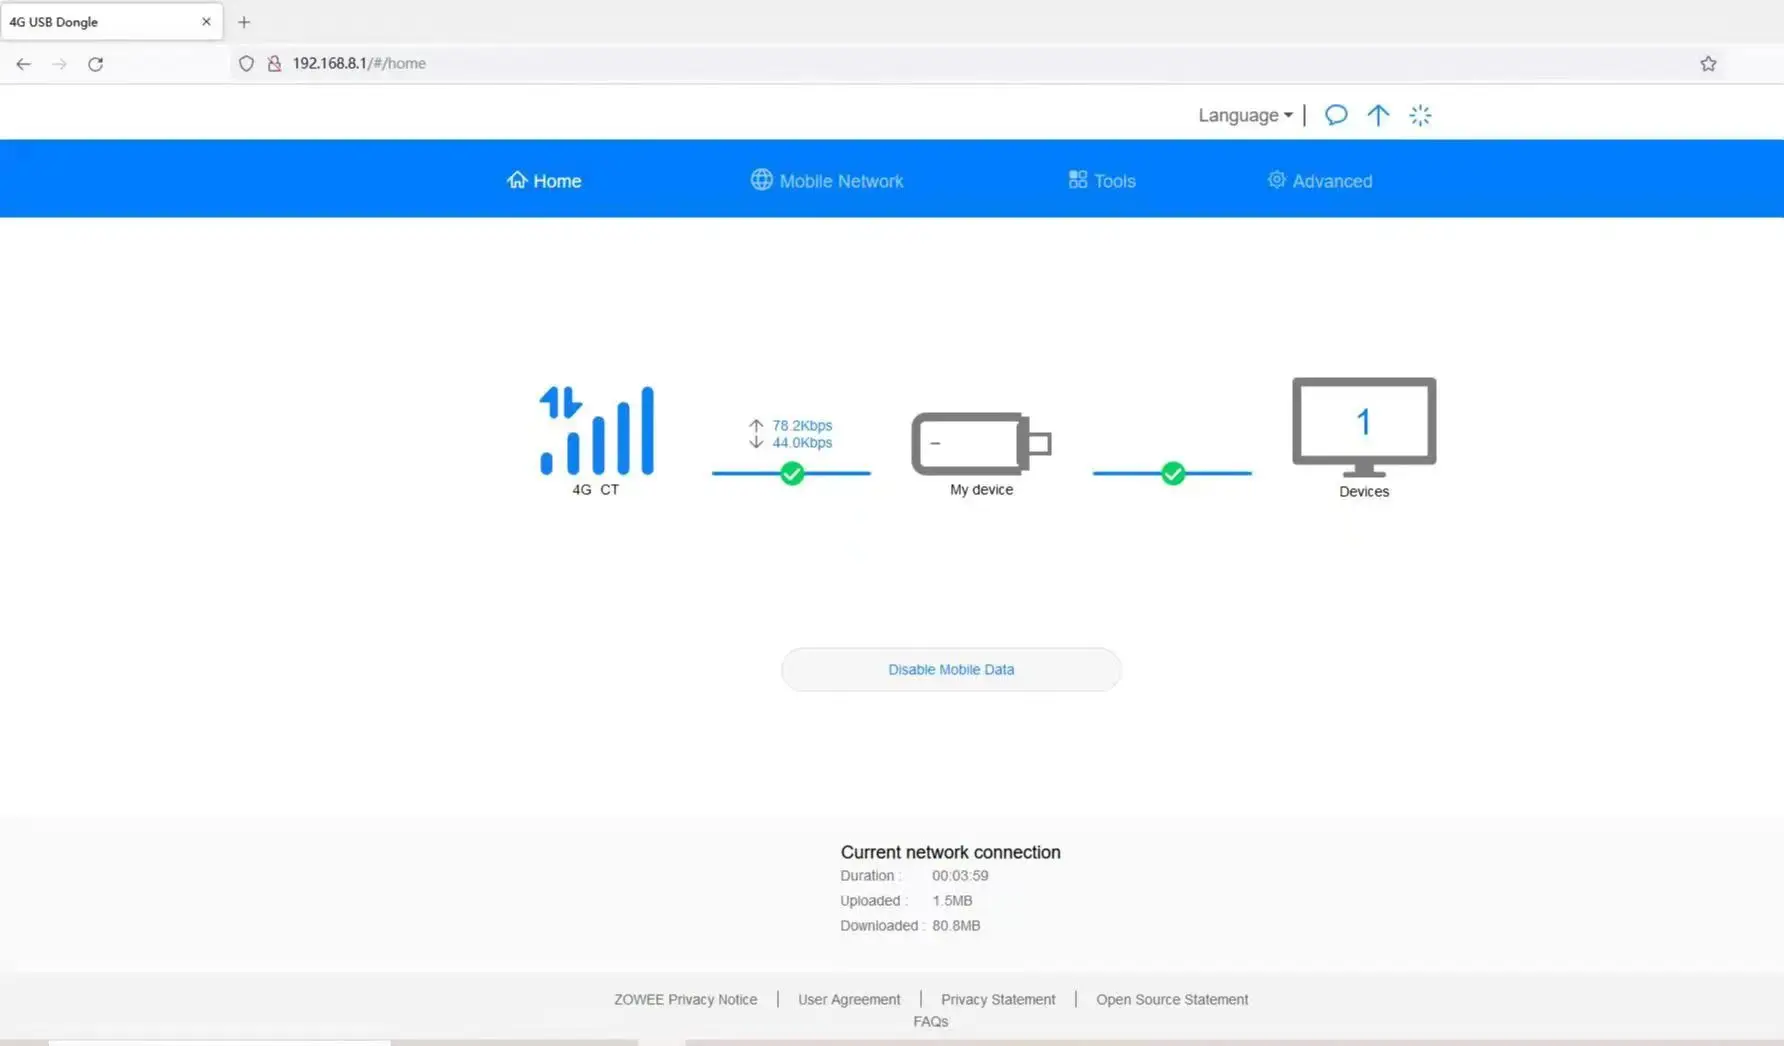Viewport: 1784px width, 1046px height.
Task: Open the ZOWEE Privacy Notice link
Action: coord(685,999)
